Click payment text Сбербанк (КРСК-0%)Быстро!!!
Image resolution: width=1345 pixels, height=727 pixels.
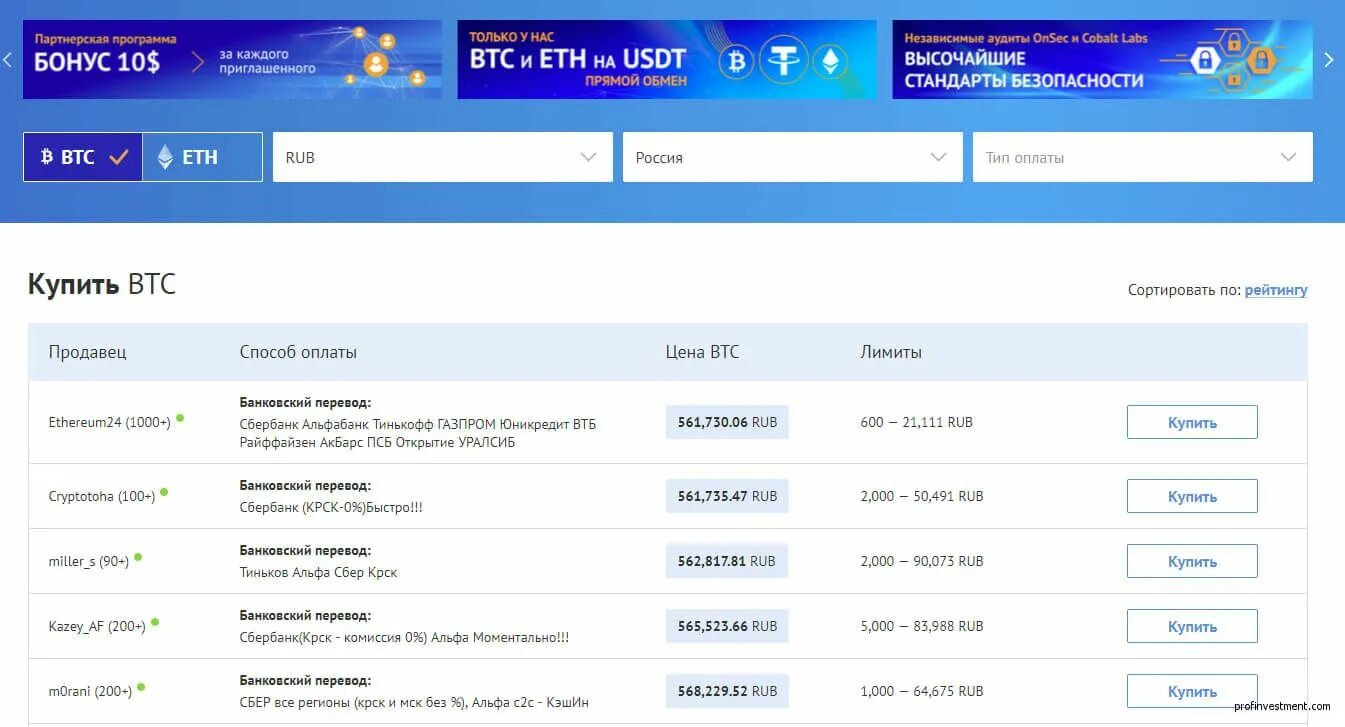click(x=331, y=507)
